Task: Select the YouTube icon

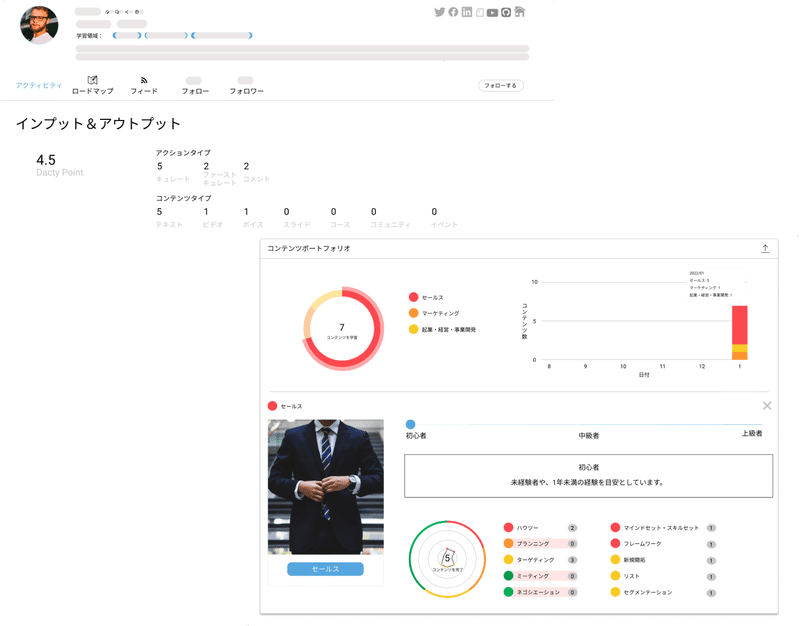Action: pos(492,13)
